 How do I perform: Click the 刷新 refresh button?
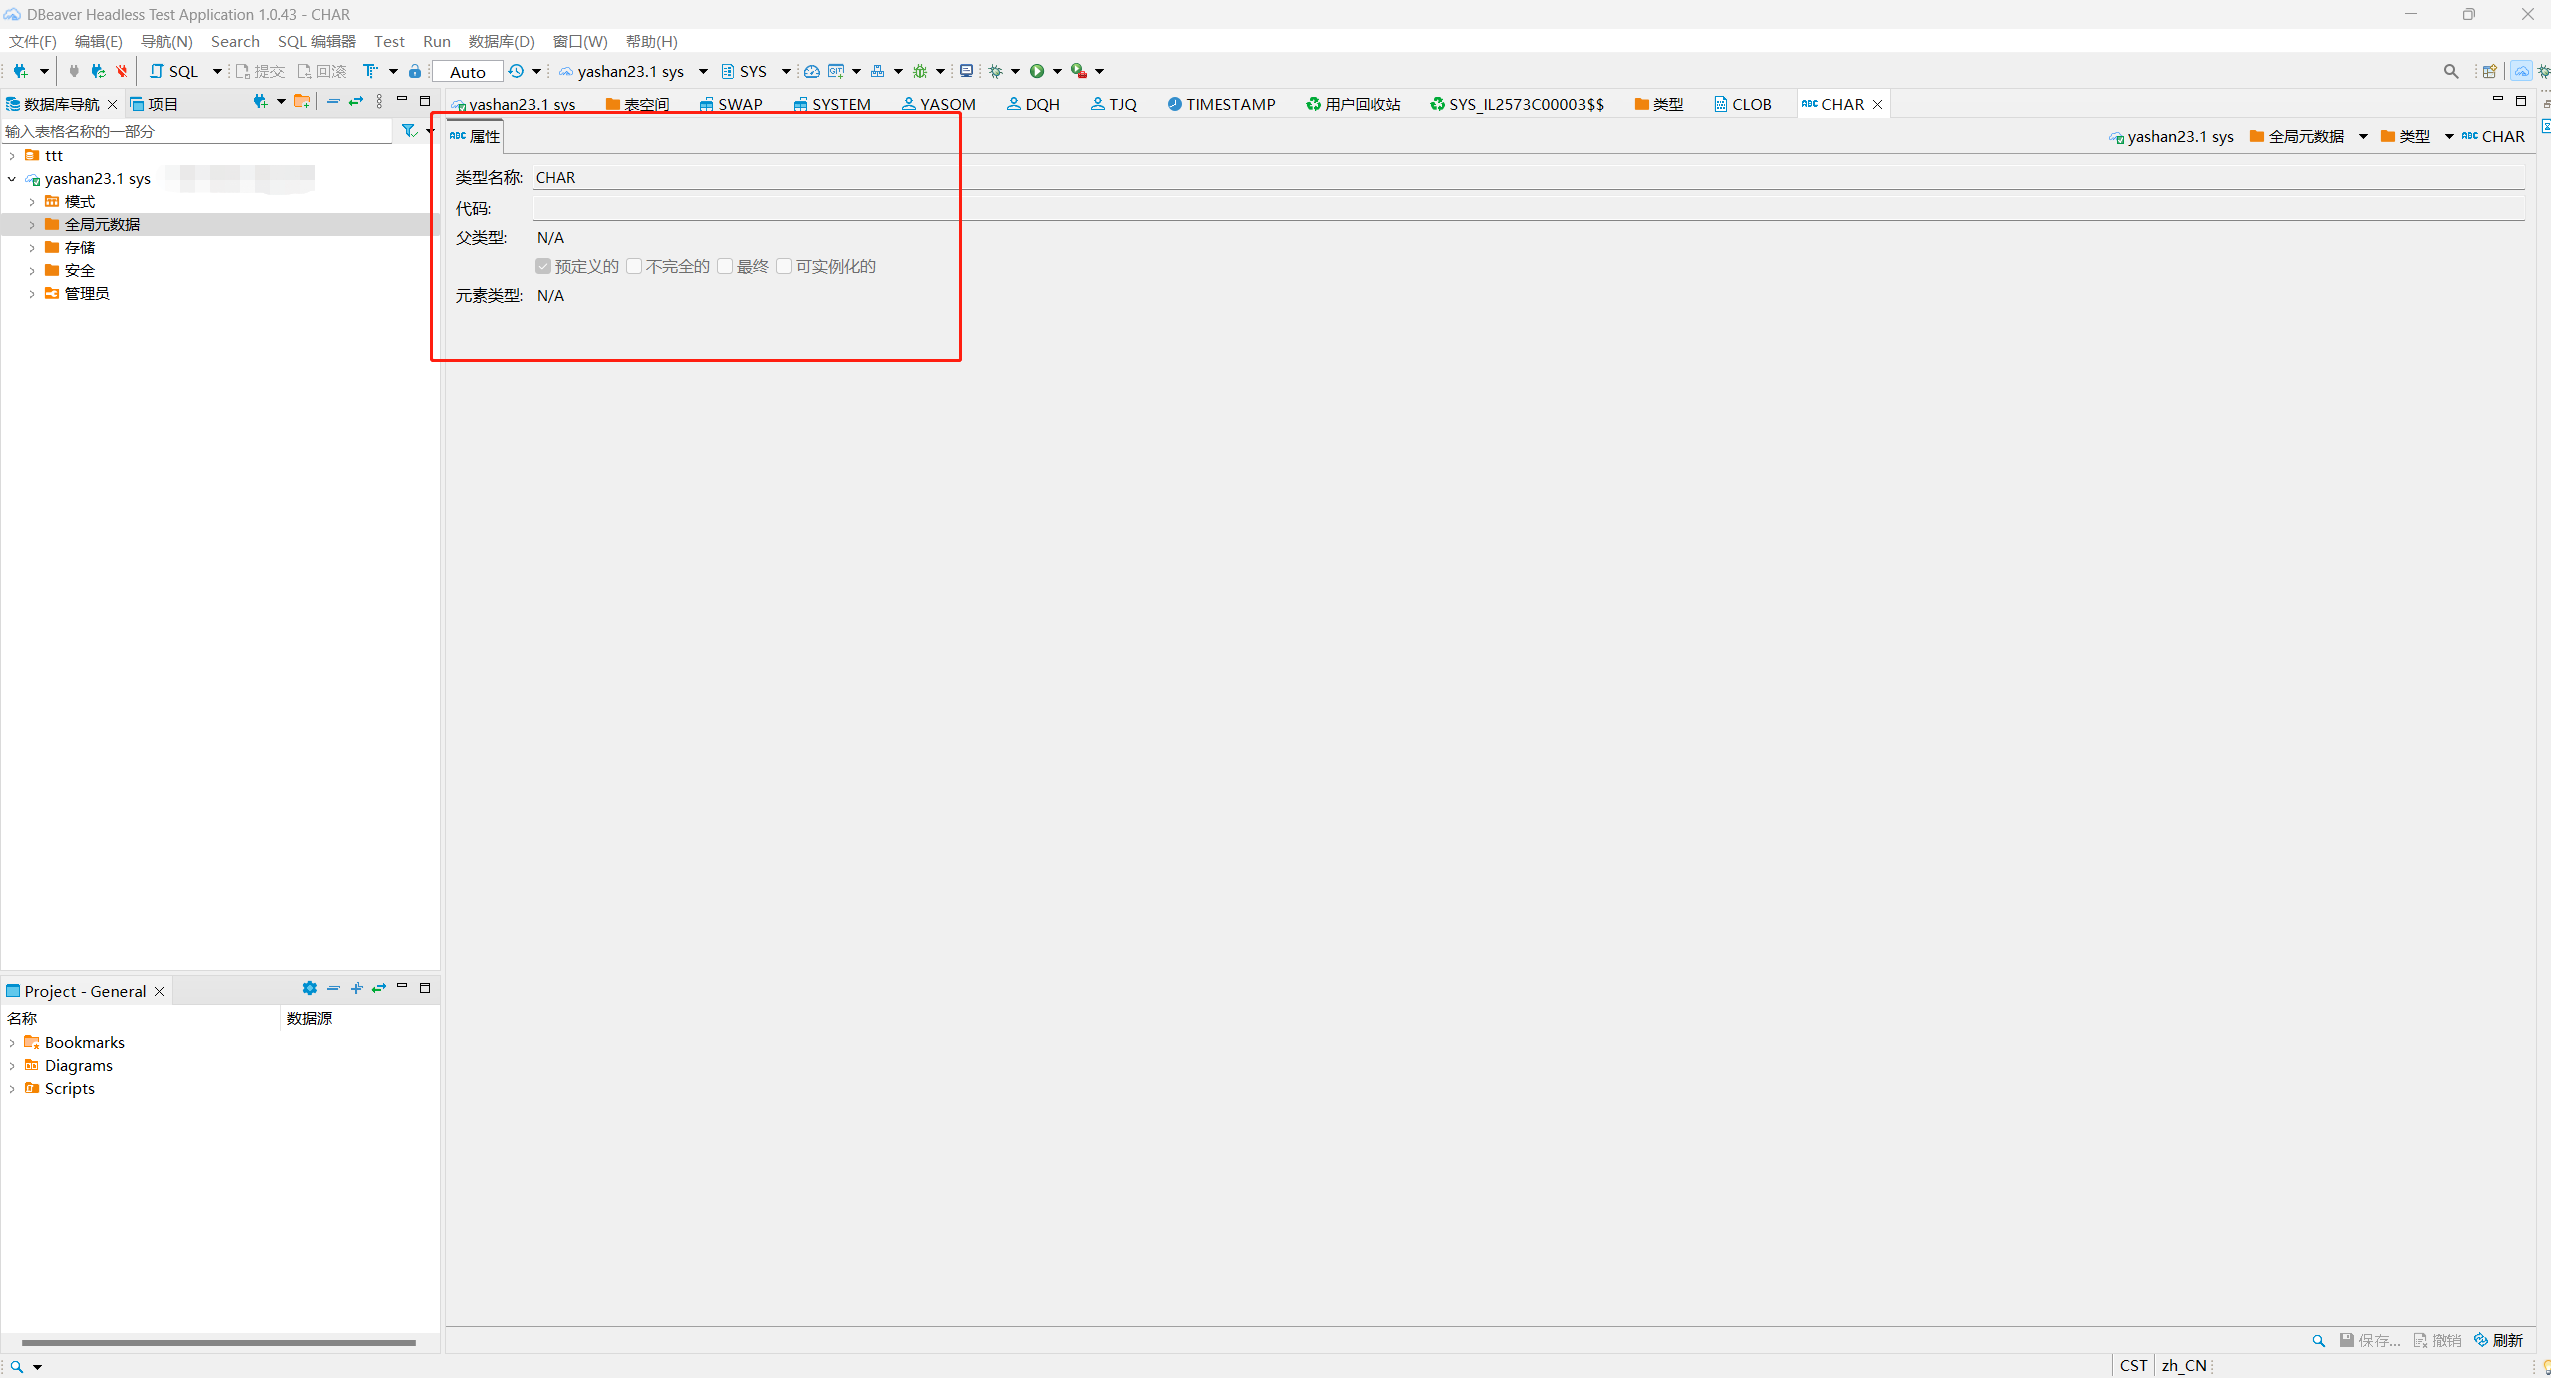(2498, 1341)
